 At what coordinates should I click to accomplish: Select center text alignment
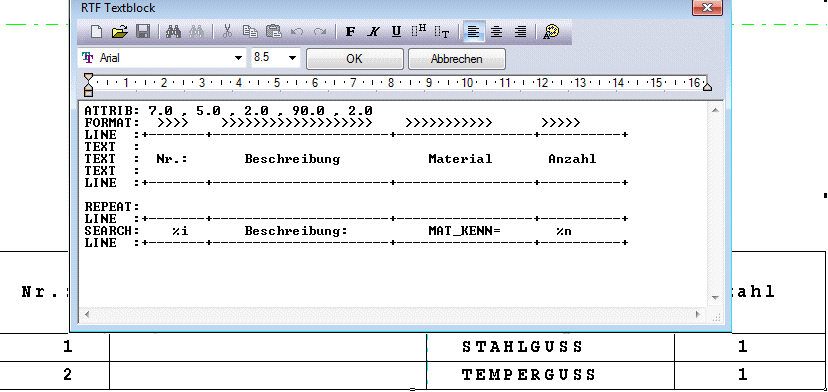[x=496, y=32]
